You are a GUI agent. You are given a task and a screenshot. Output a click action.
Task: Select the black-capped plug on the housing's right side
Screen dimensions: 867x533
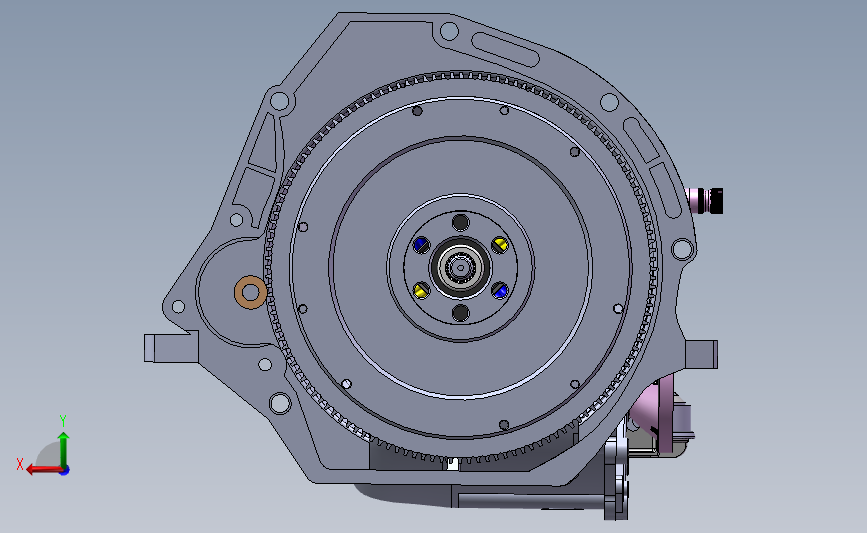point(704,200)
